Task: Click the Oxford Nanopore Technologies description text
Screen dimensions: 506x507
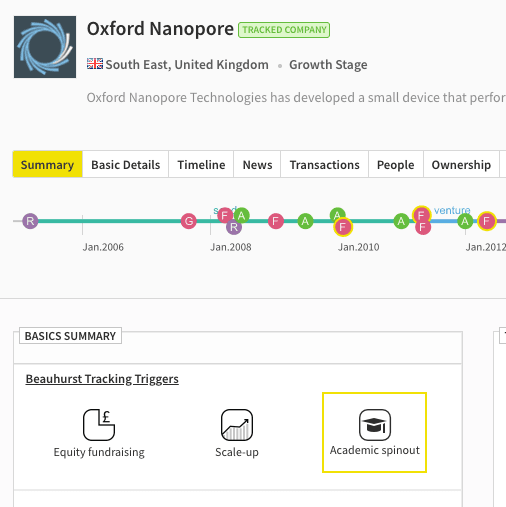Action: pos(296,98)
